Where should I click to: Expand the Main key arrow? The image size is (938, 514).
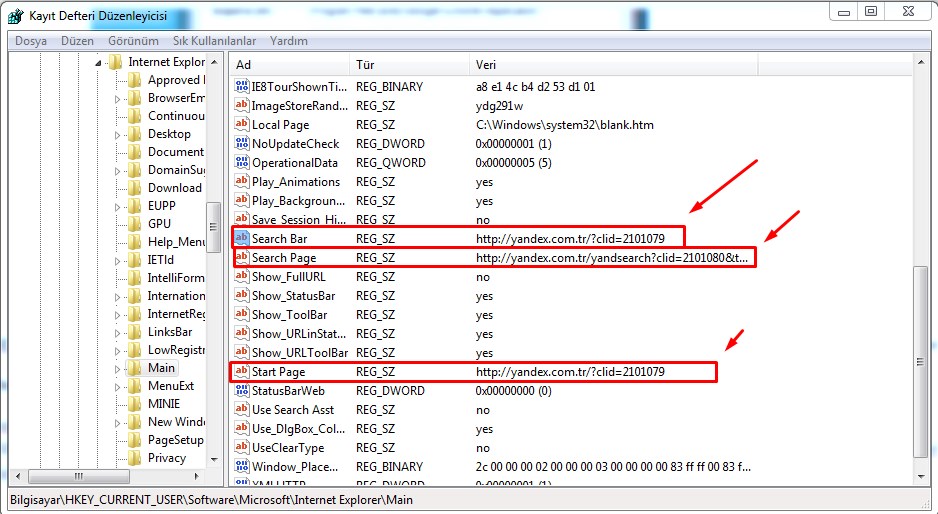(x=117, y=368)
